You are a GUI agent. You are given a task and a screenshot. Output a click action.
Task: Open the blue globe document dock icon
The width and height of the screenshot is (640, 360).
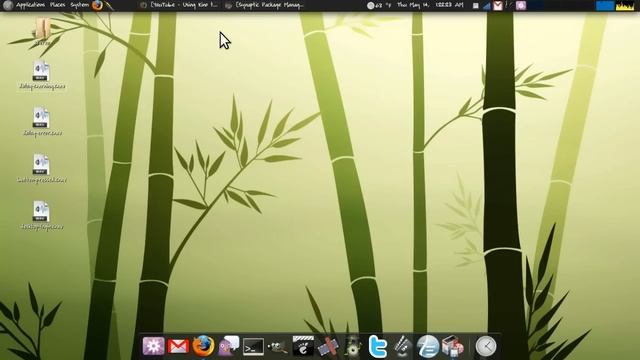pos(428,347)
